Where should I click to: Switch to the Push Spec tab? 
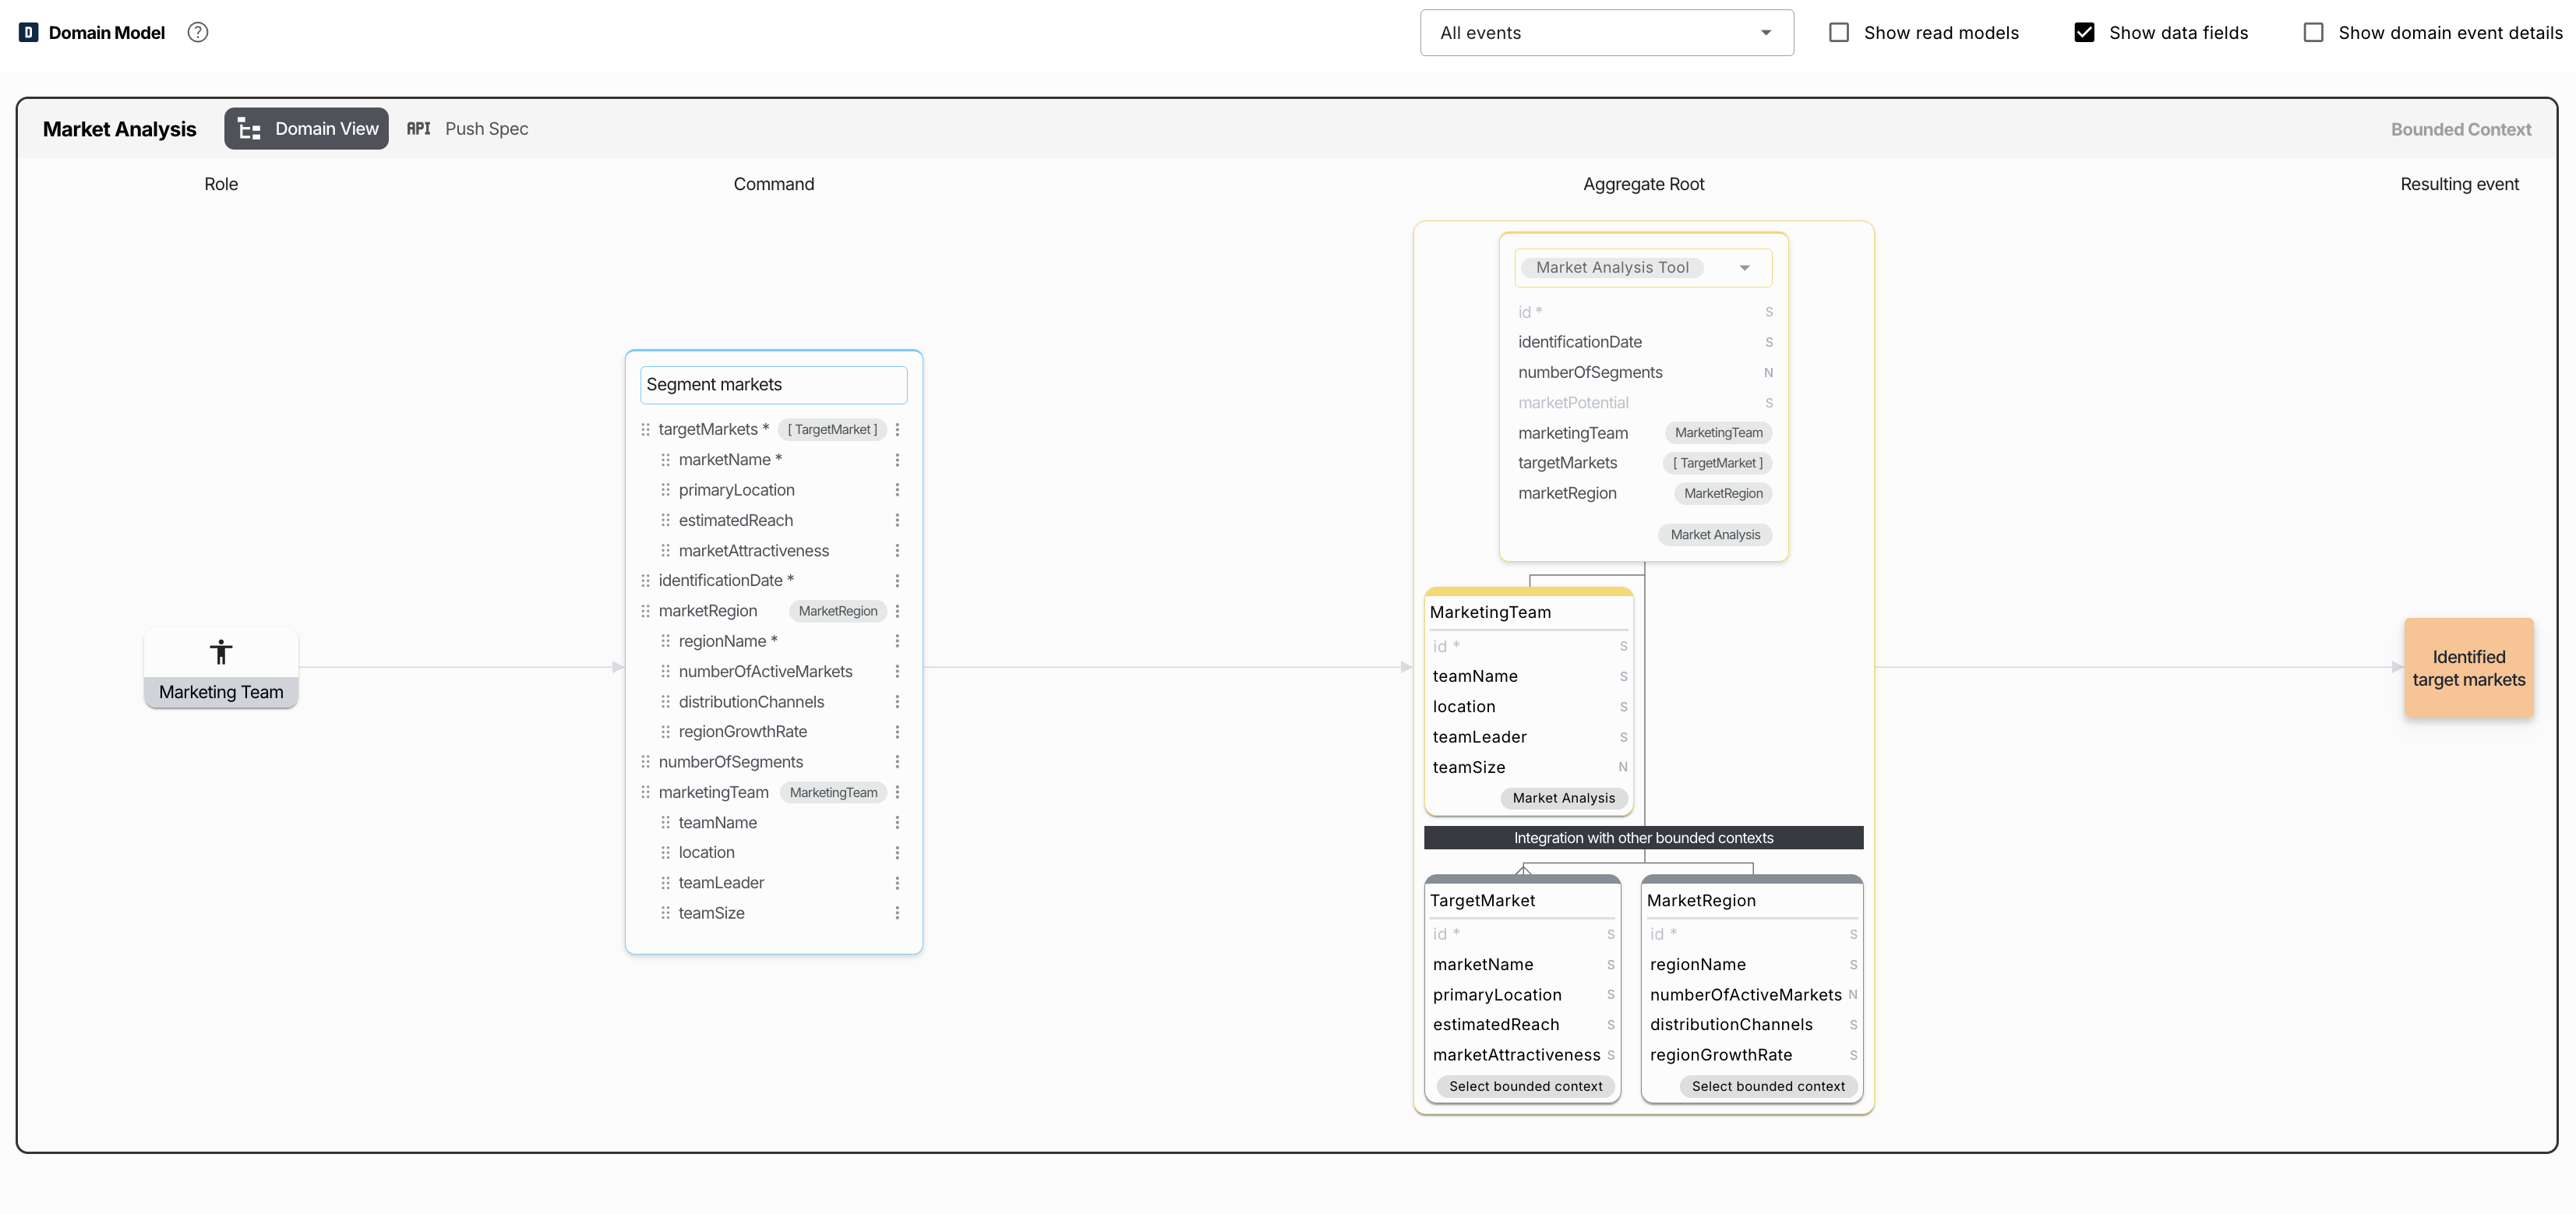click(x=467, y=129)
